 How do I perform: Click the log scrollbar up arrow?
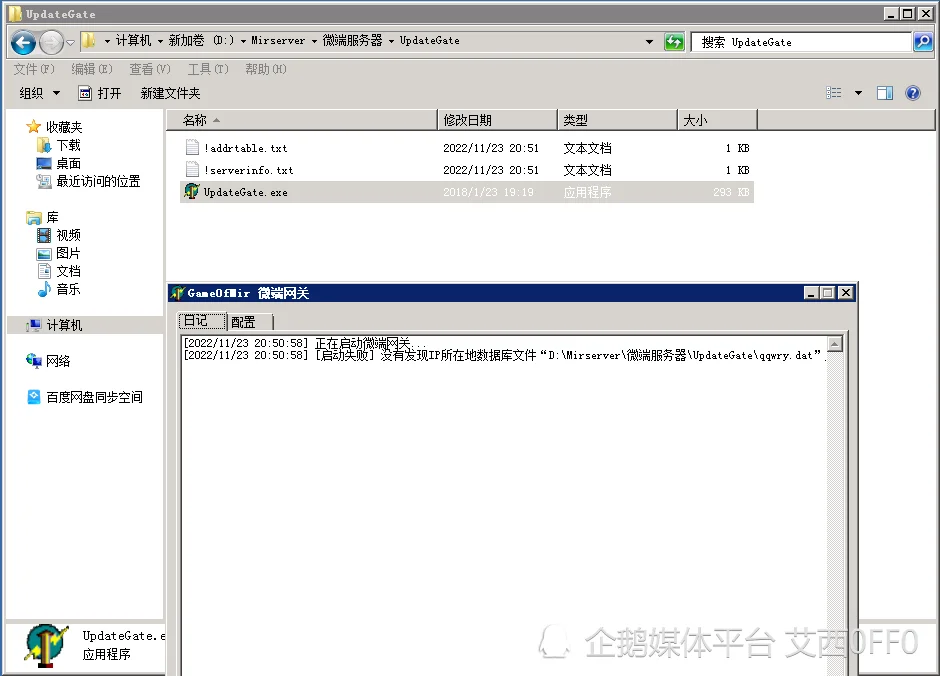(x=835, y=345)
